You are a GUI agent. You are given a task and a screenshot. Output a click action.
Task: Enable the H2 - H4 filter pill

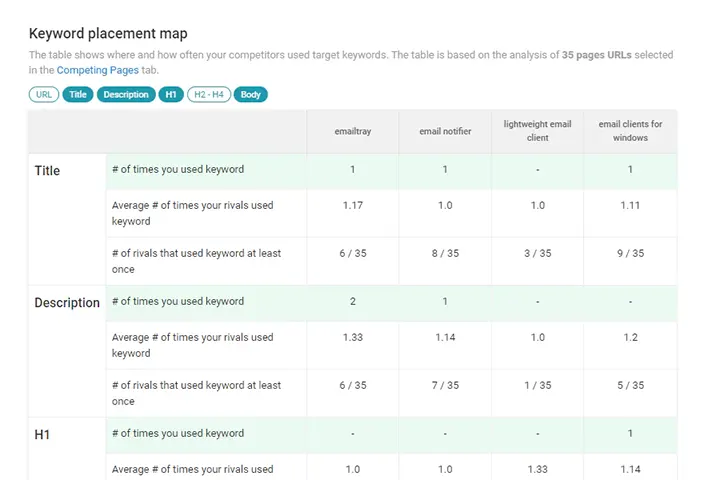pos(208,95)
